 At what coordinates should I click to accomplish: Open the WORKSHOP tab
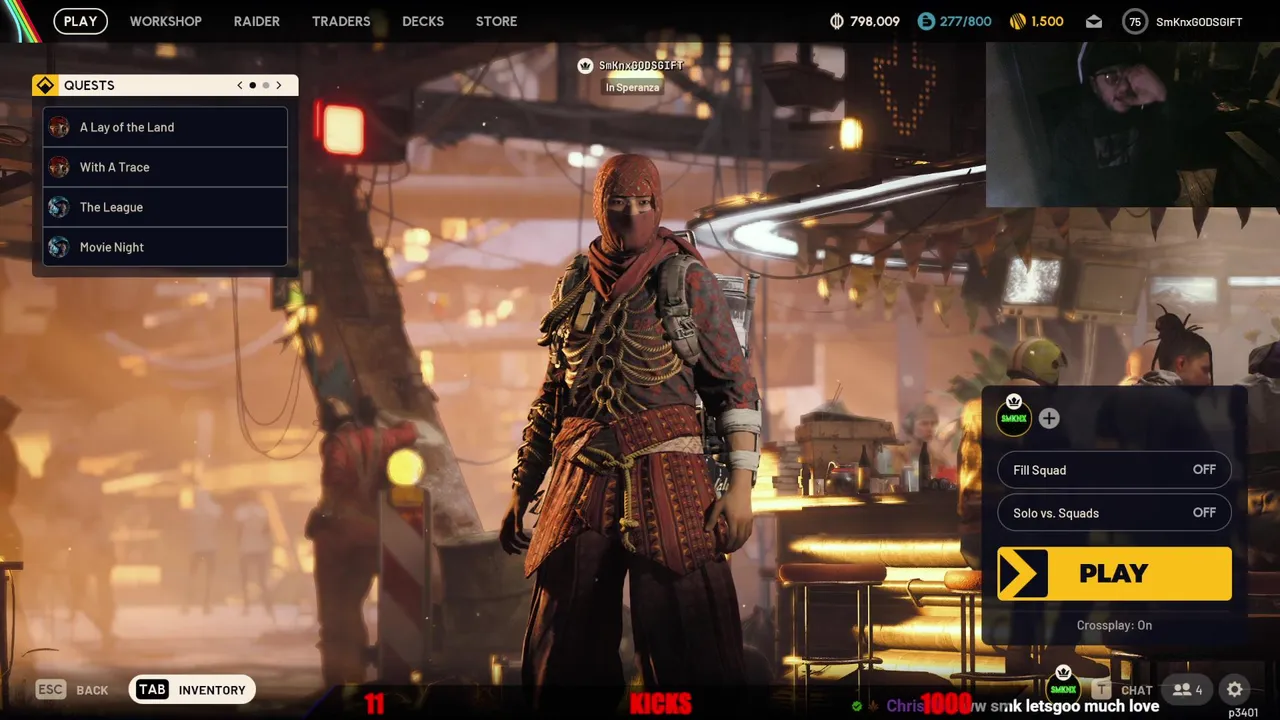(x=165, y=21)
